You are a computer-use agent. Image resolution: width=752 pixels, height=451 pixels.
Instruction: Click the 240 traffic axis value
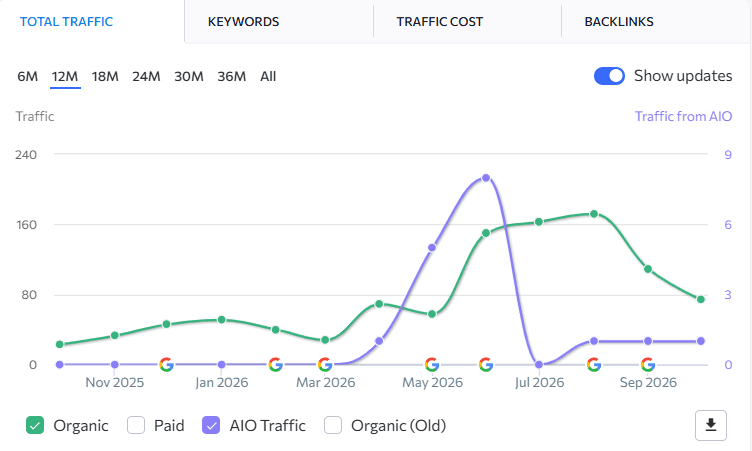coord(26,154)
